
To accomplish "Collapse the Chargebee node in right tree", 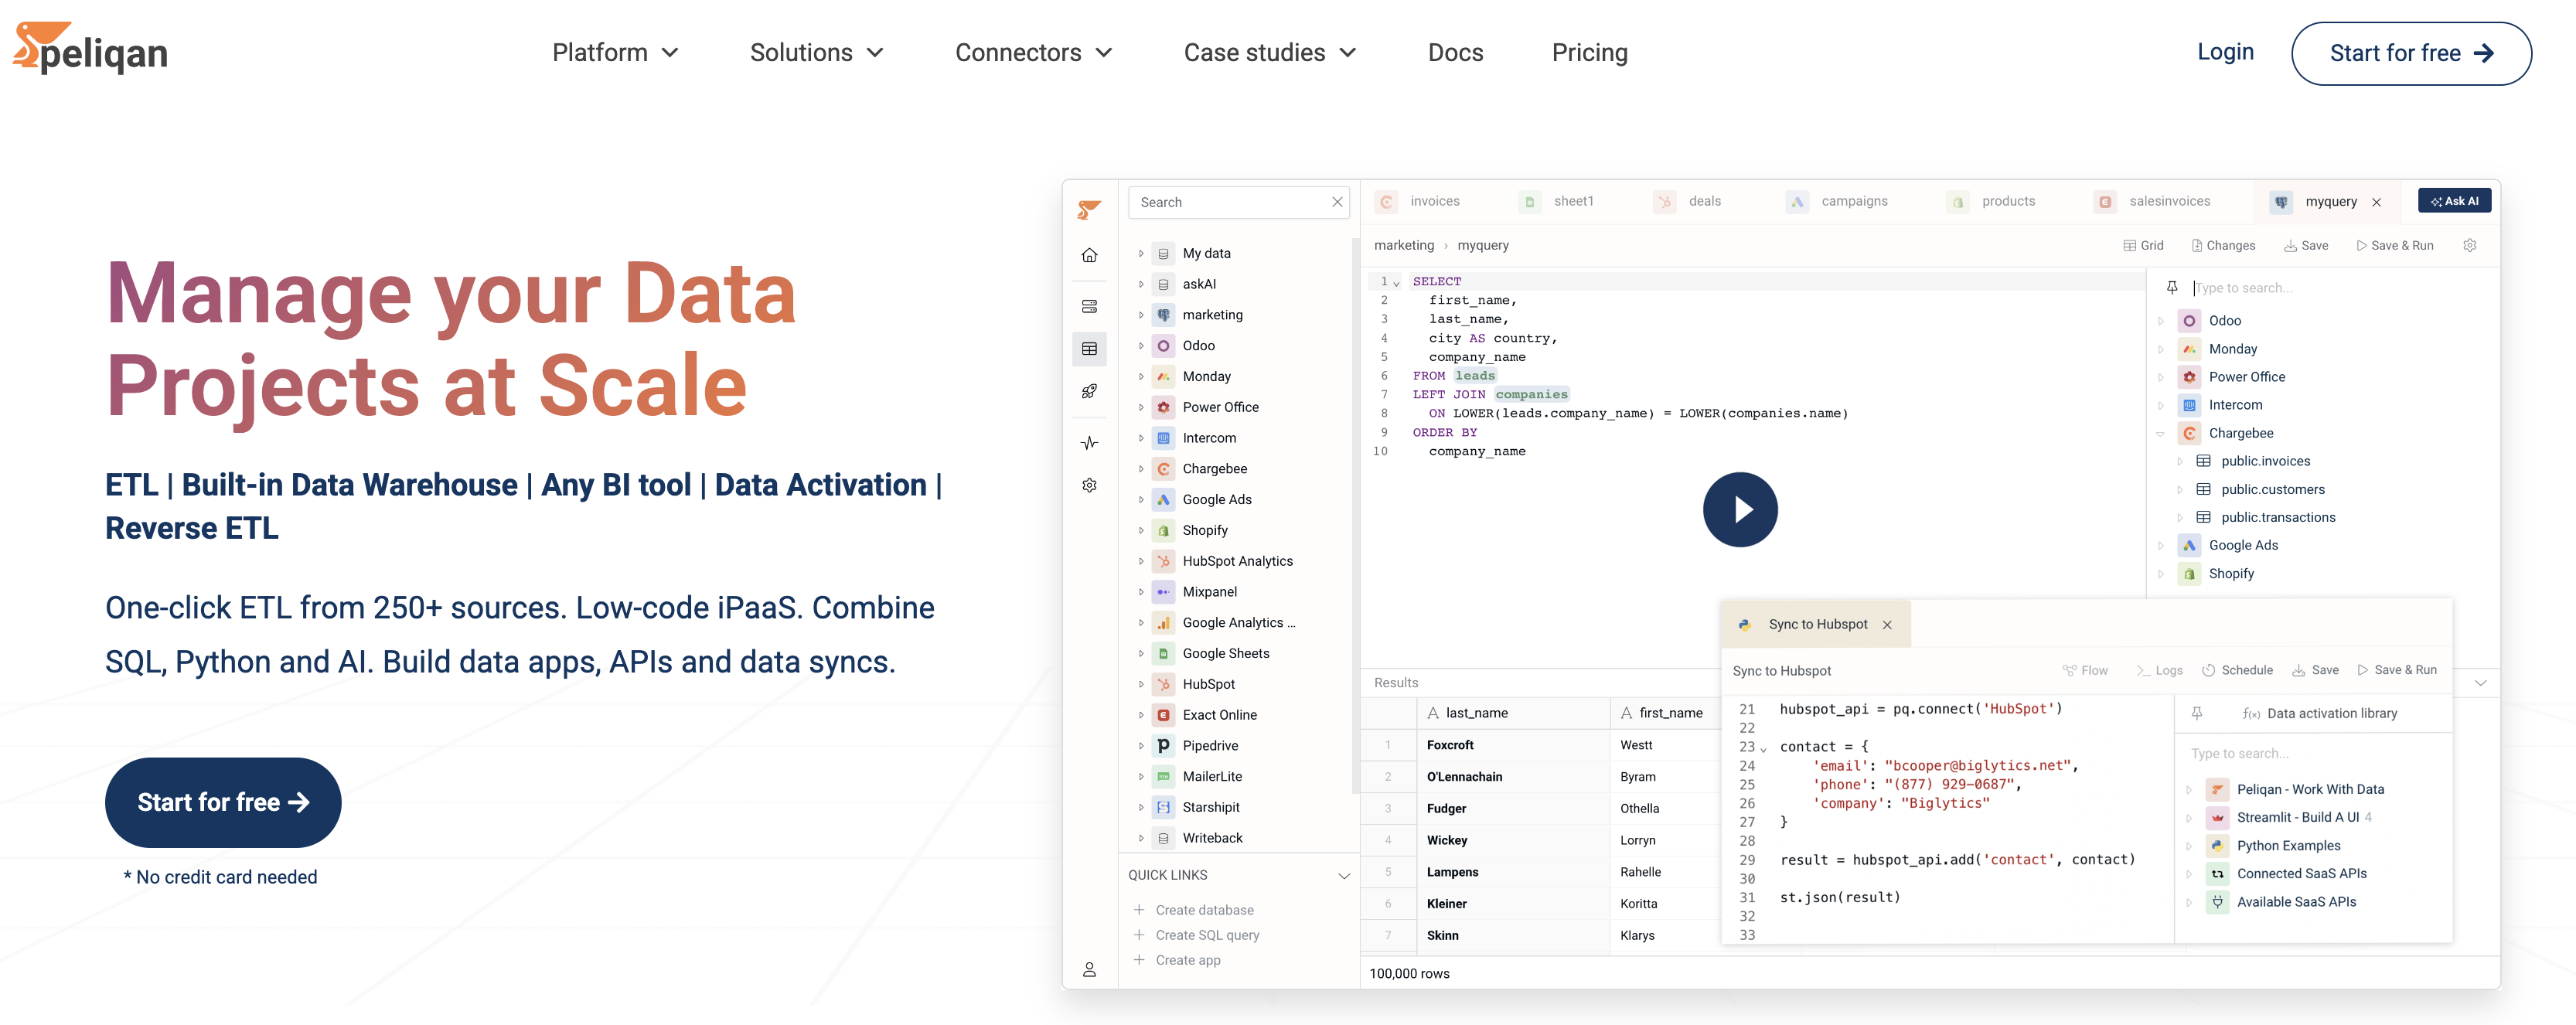I will coord(2160,433).
